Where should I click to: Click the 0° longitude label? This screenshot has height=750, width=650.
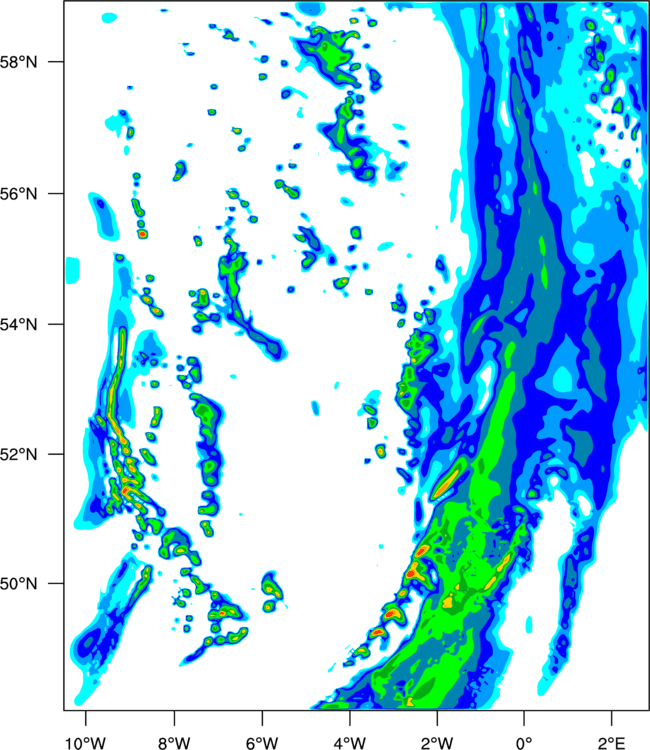click(524, 743)
